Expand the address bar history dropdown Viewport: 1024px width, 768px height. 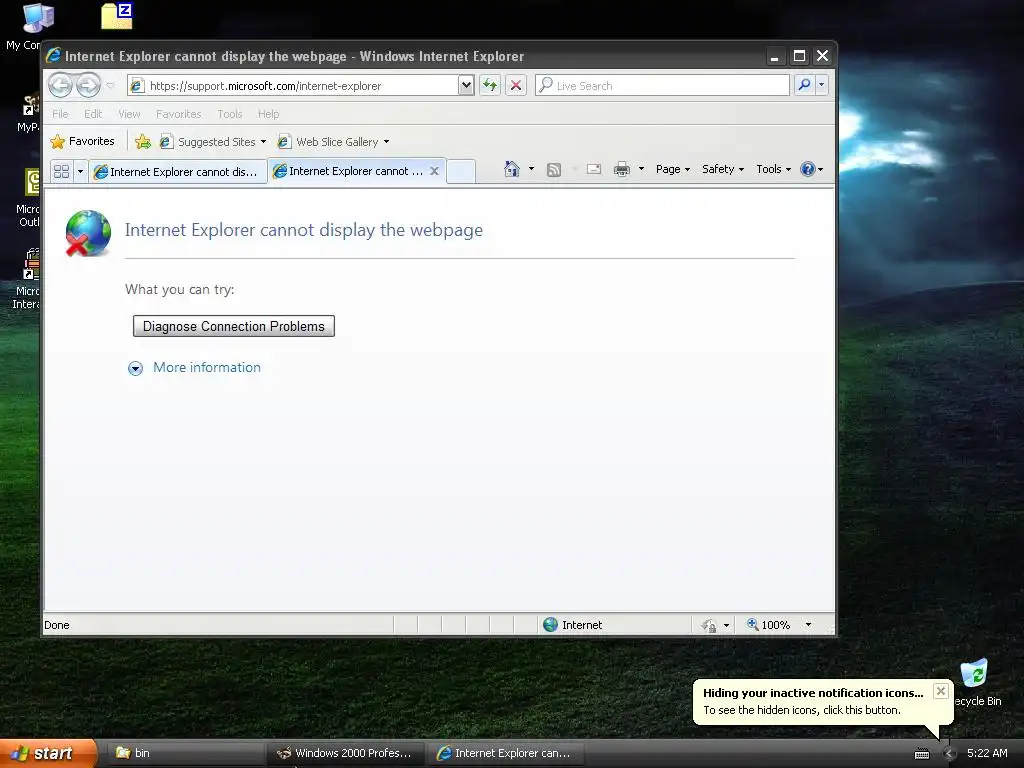(x=466, y=86)
